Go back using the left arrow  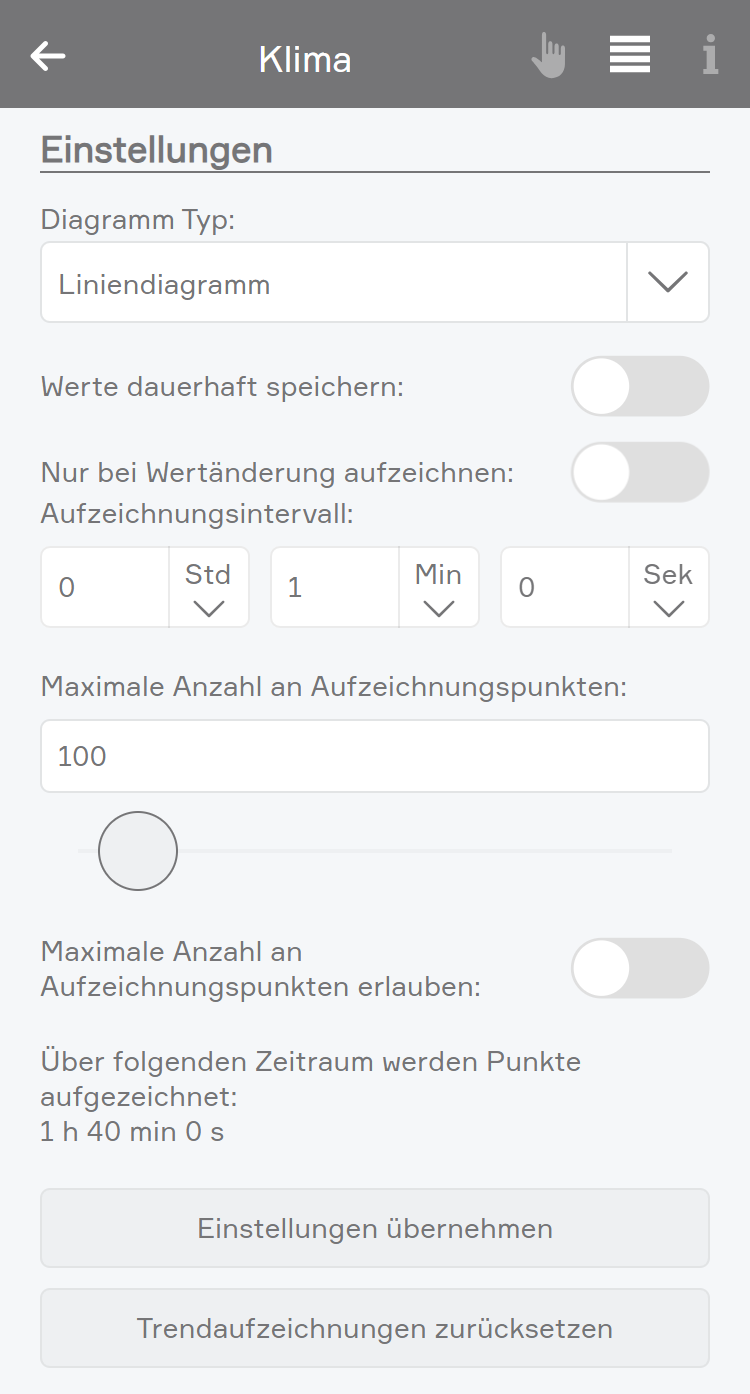coord(48,56)
